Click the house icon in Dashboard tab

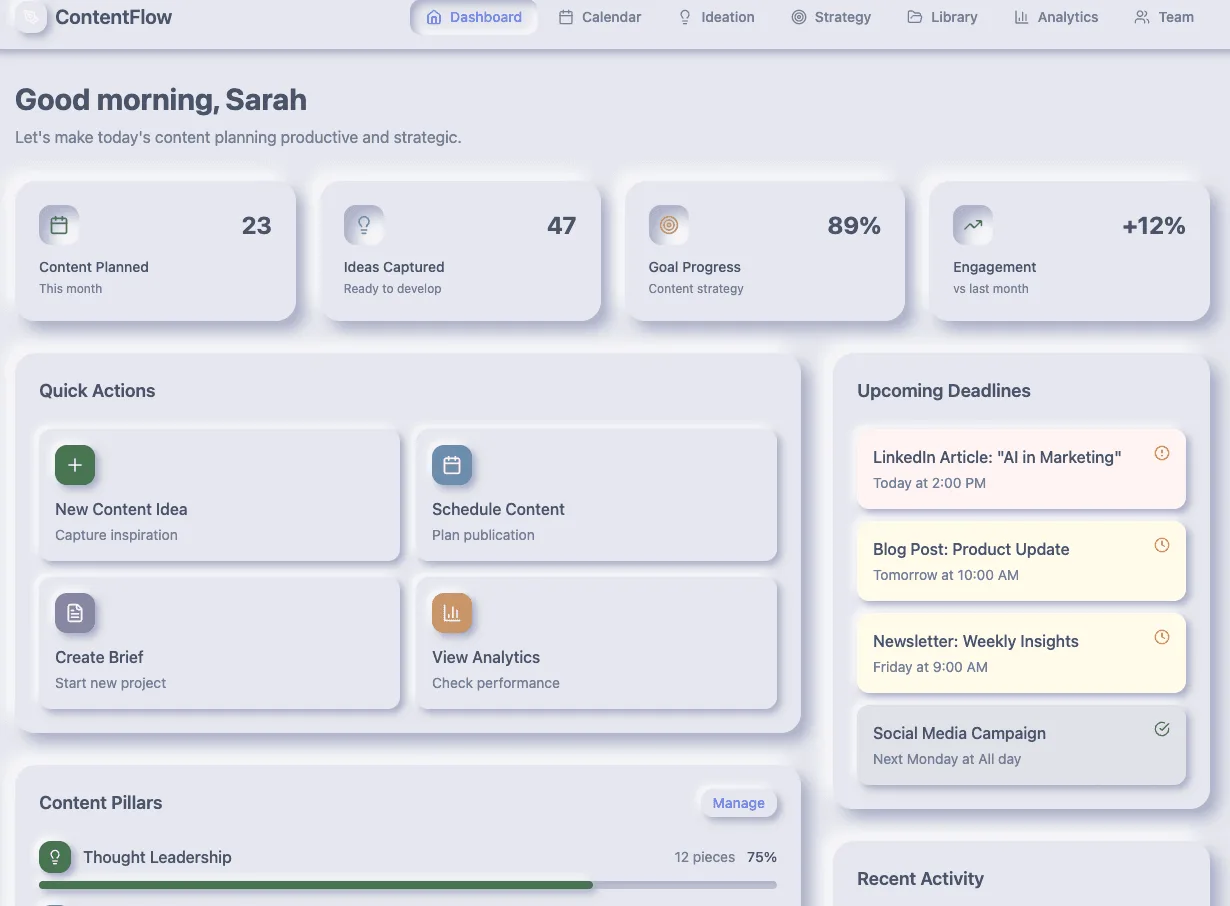434,17
